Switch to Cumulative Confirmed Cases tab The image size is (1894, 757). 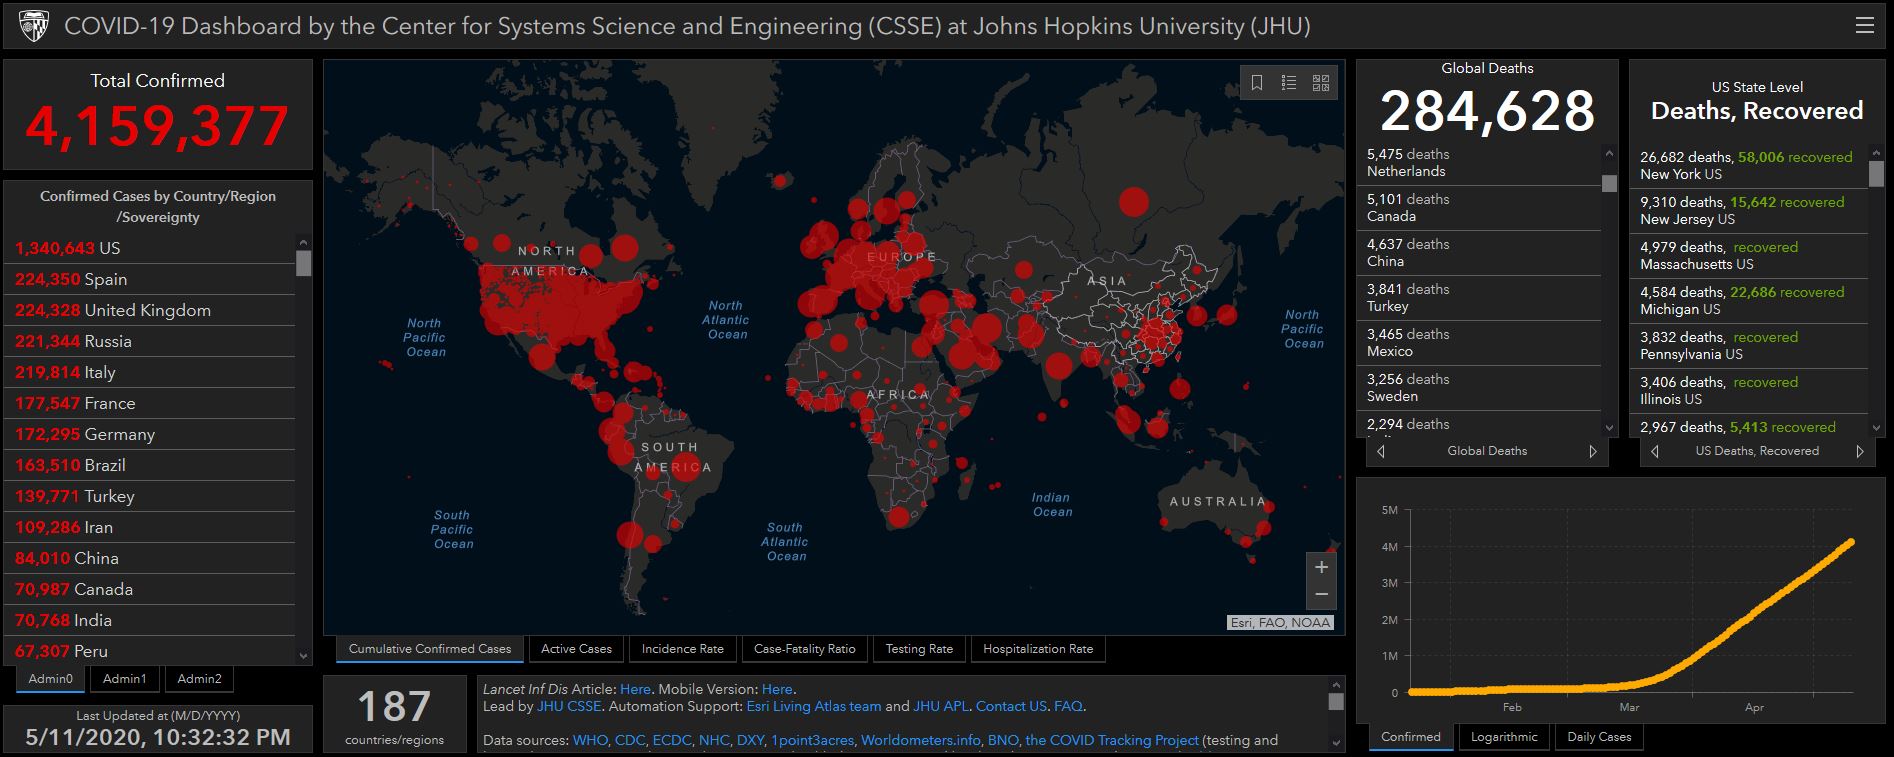tap(430, 649)
